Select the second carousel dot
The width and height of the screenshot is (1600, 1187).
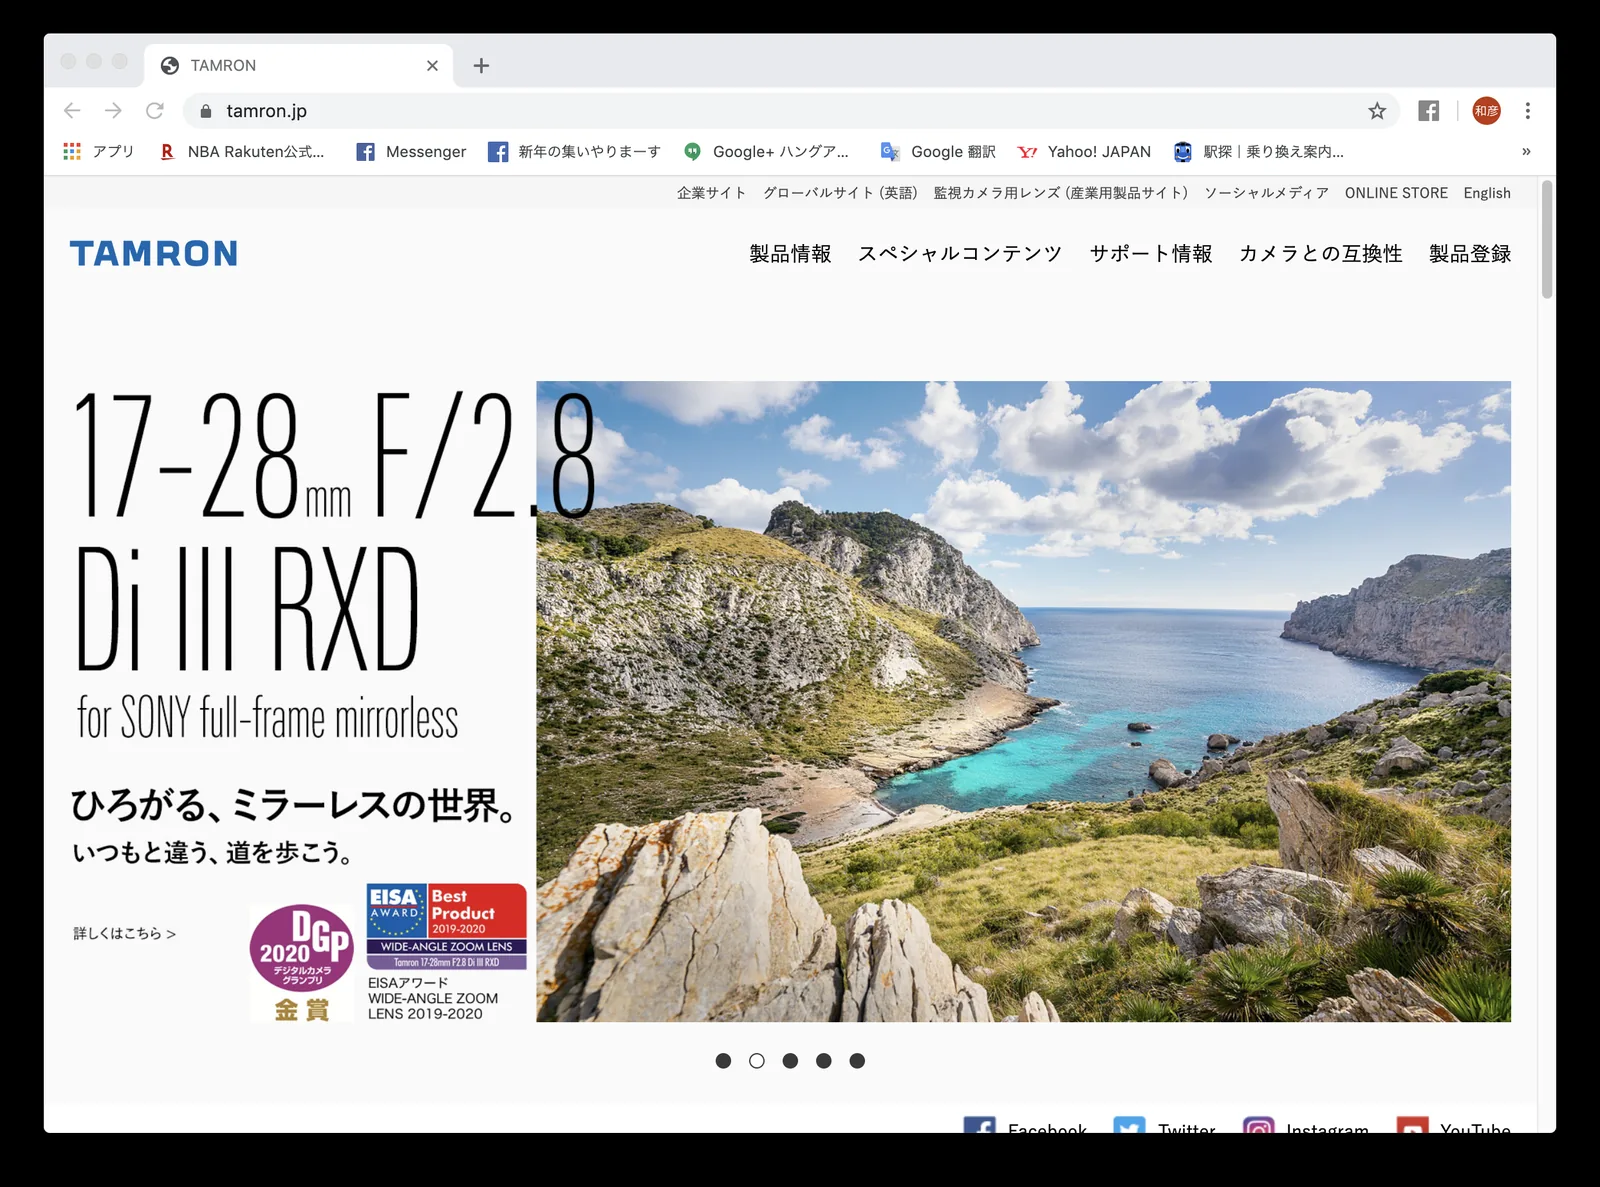757,1061
